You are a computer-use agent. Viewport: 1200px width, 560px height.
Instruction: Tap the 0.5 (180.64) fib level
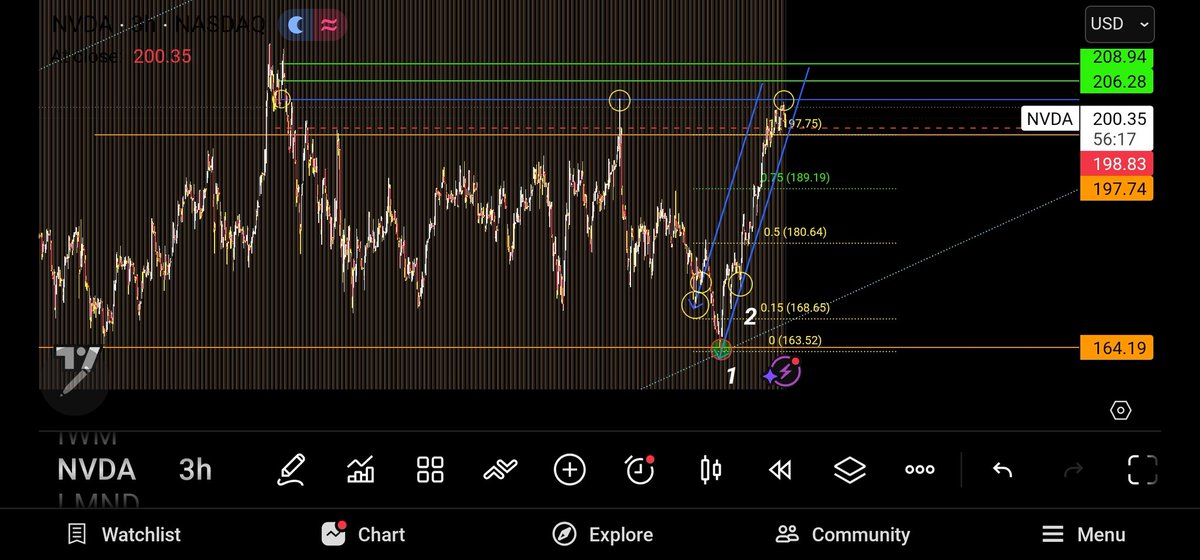pos(795,232)
